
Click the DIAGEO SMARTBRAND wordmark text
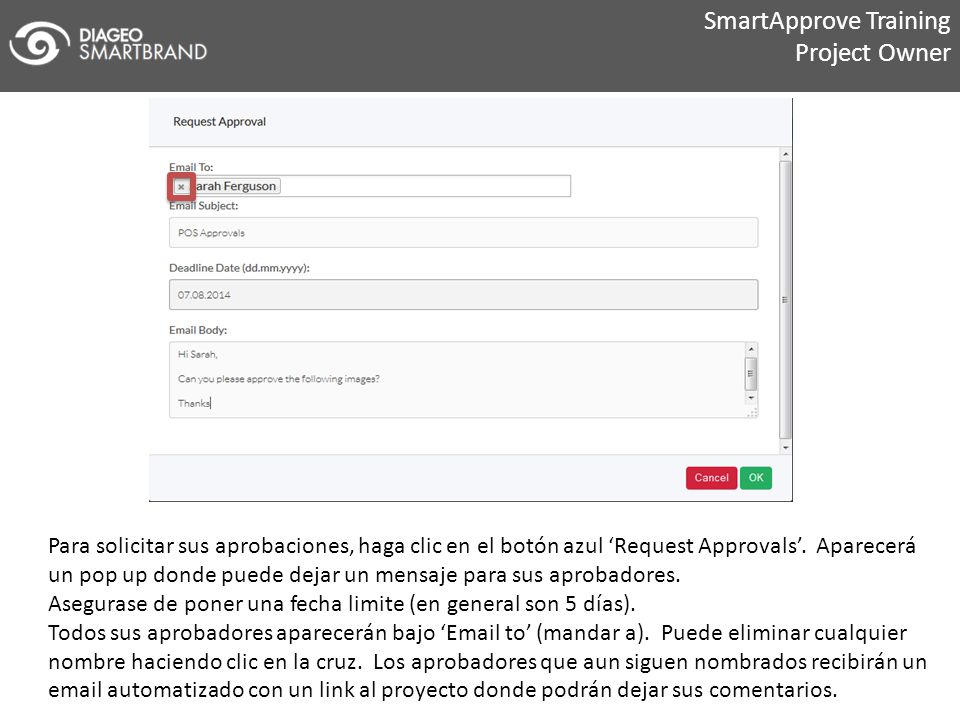point(143,43)
